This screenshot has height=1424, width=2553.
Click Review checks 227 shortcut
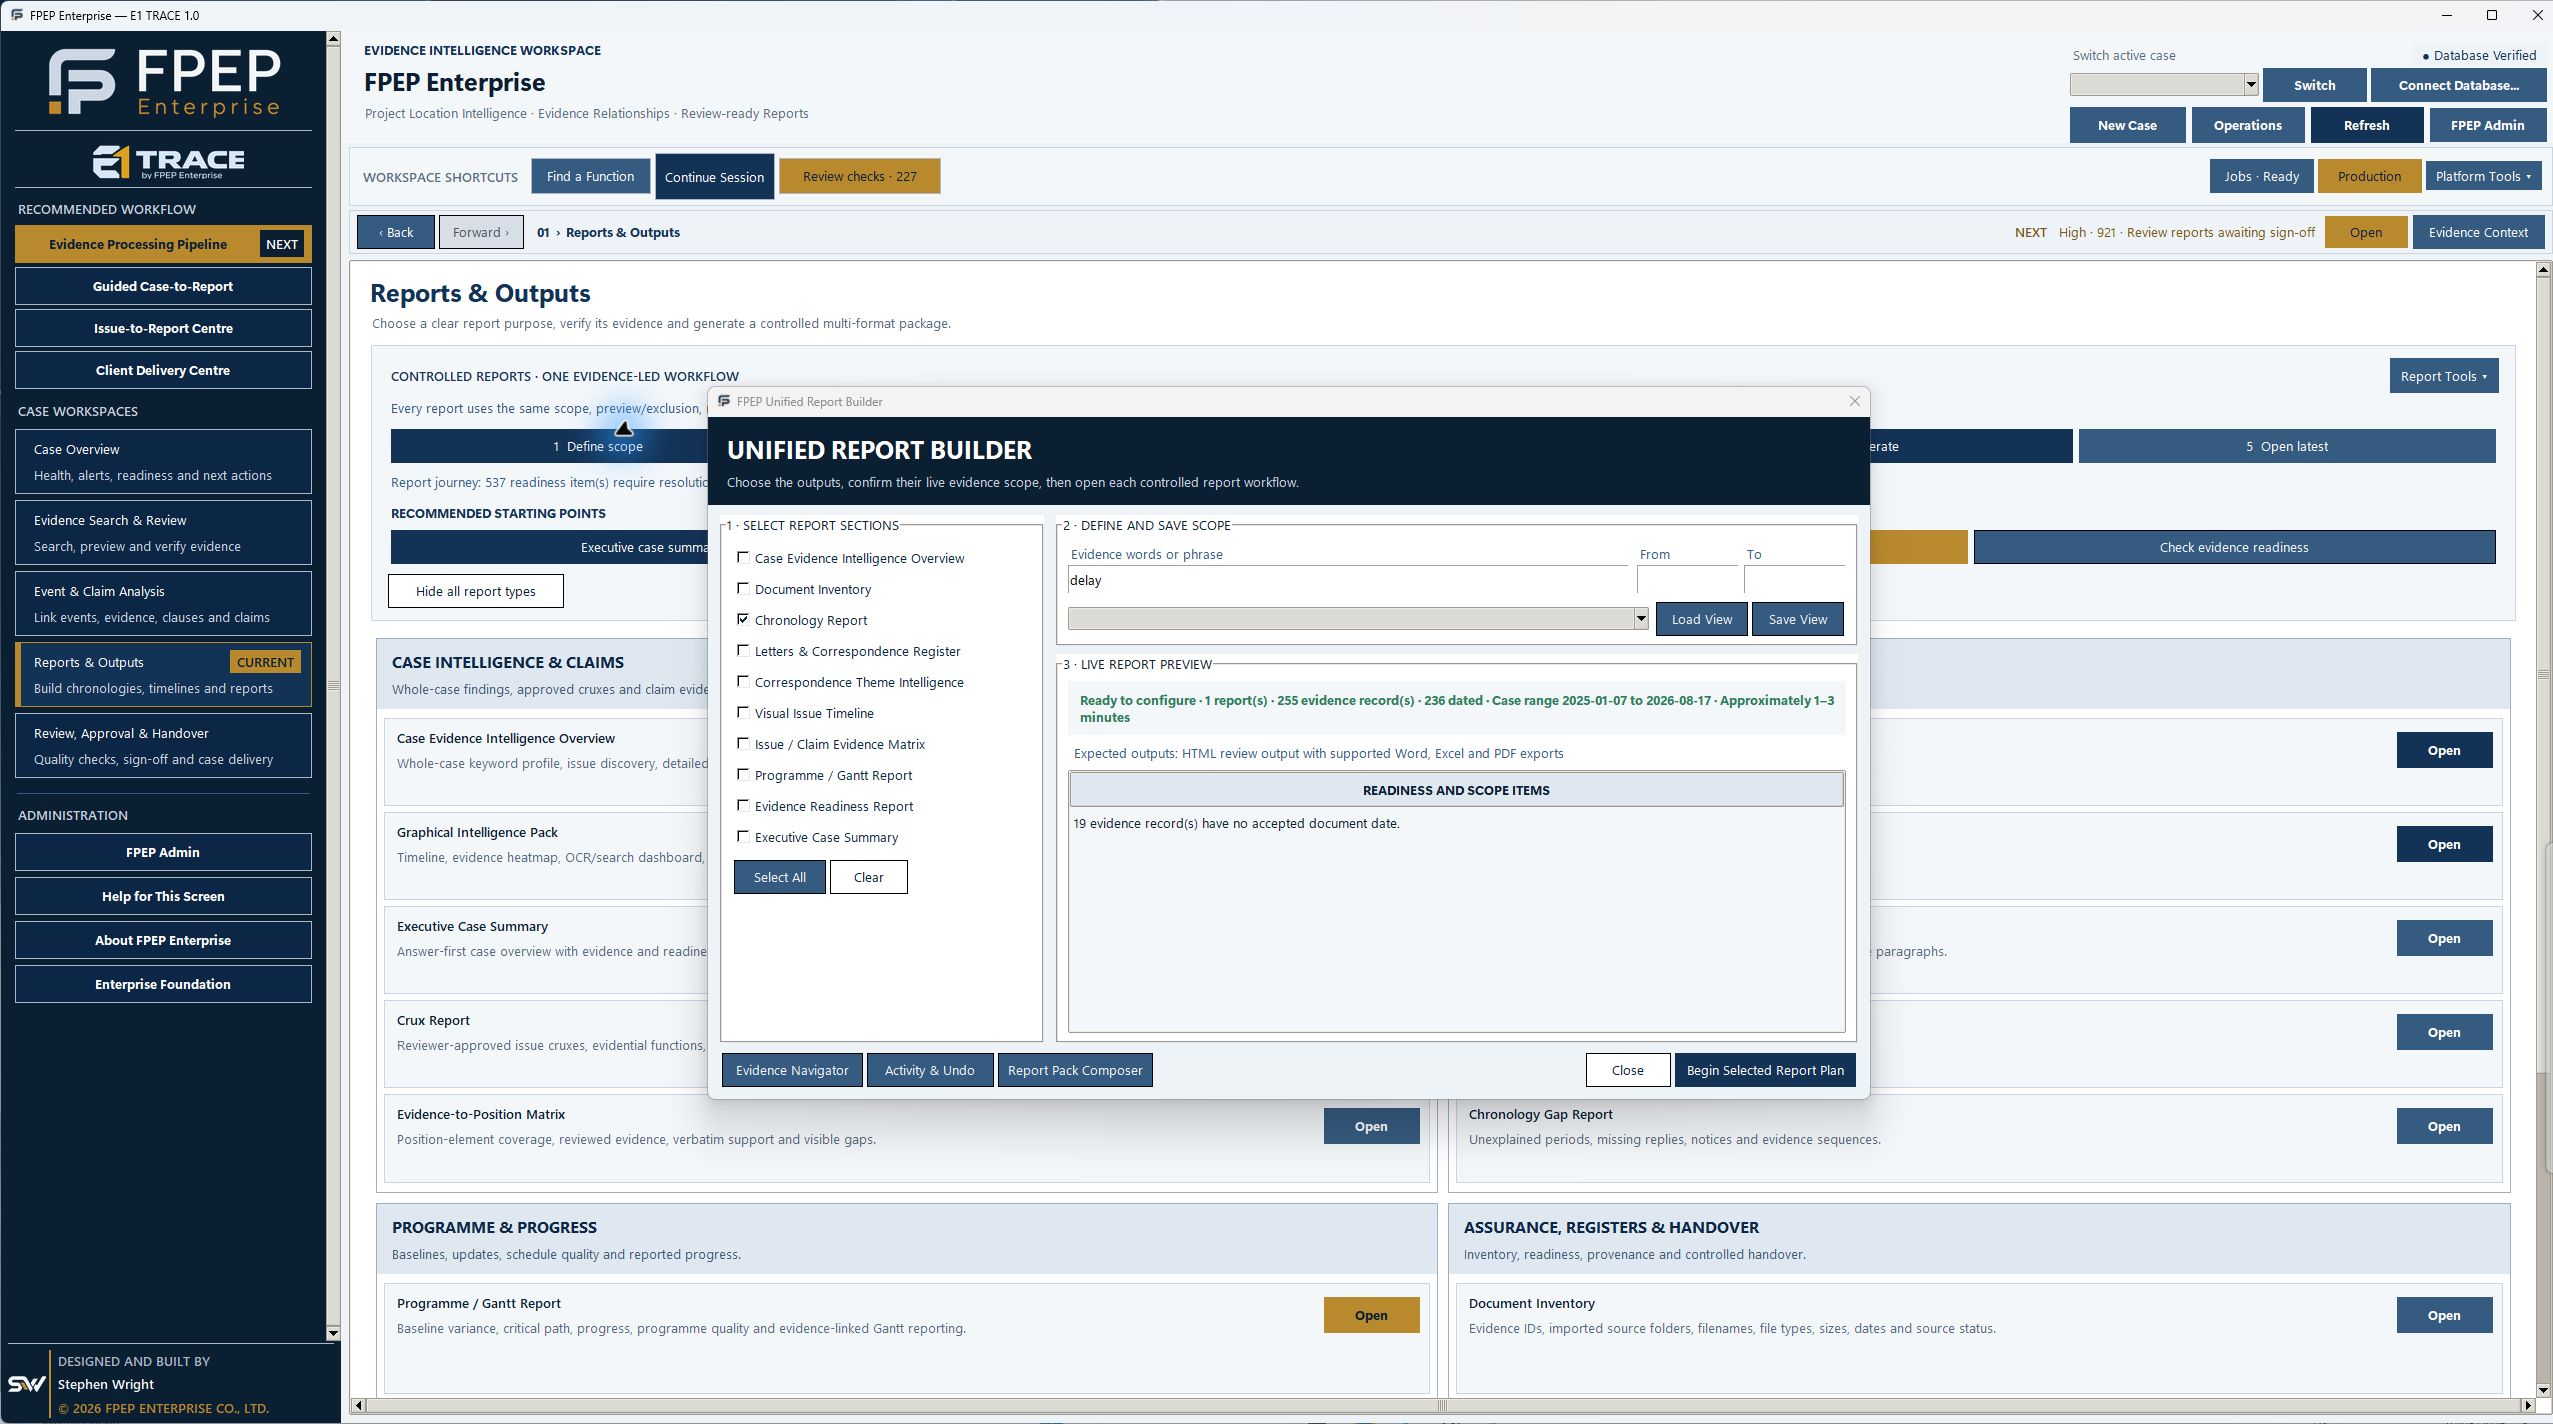(x=859, y=177)
